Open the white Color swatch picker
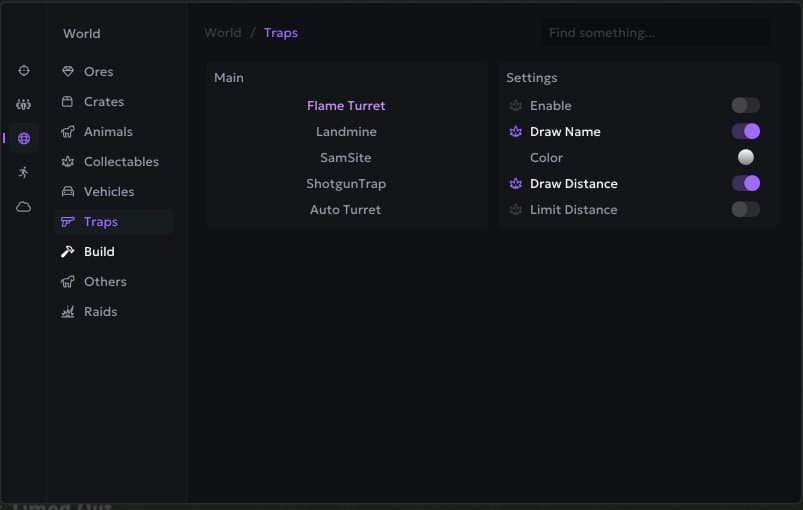The height and width of the screenshot is (510, 803). [x=746, y=157]
